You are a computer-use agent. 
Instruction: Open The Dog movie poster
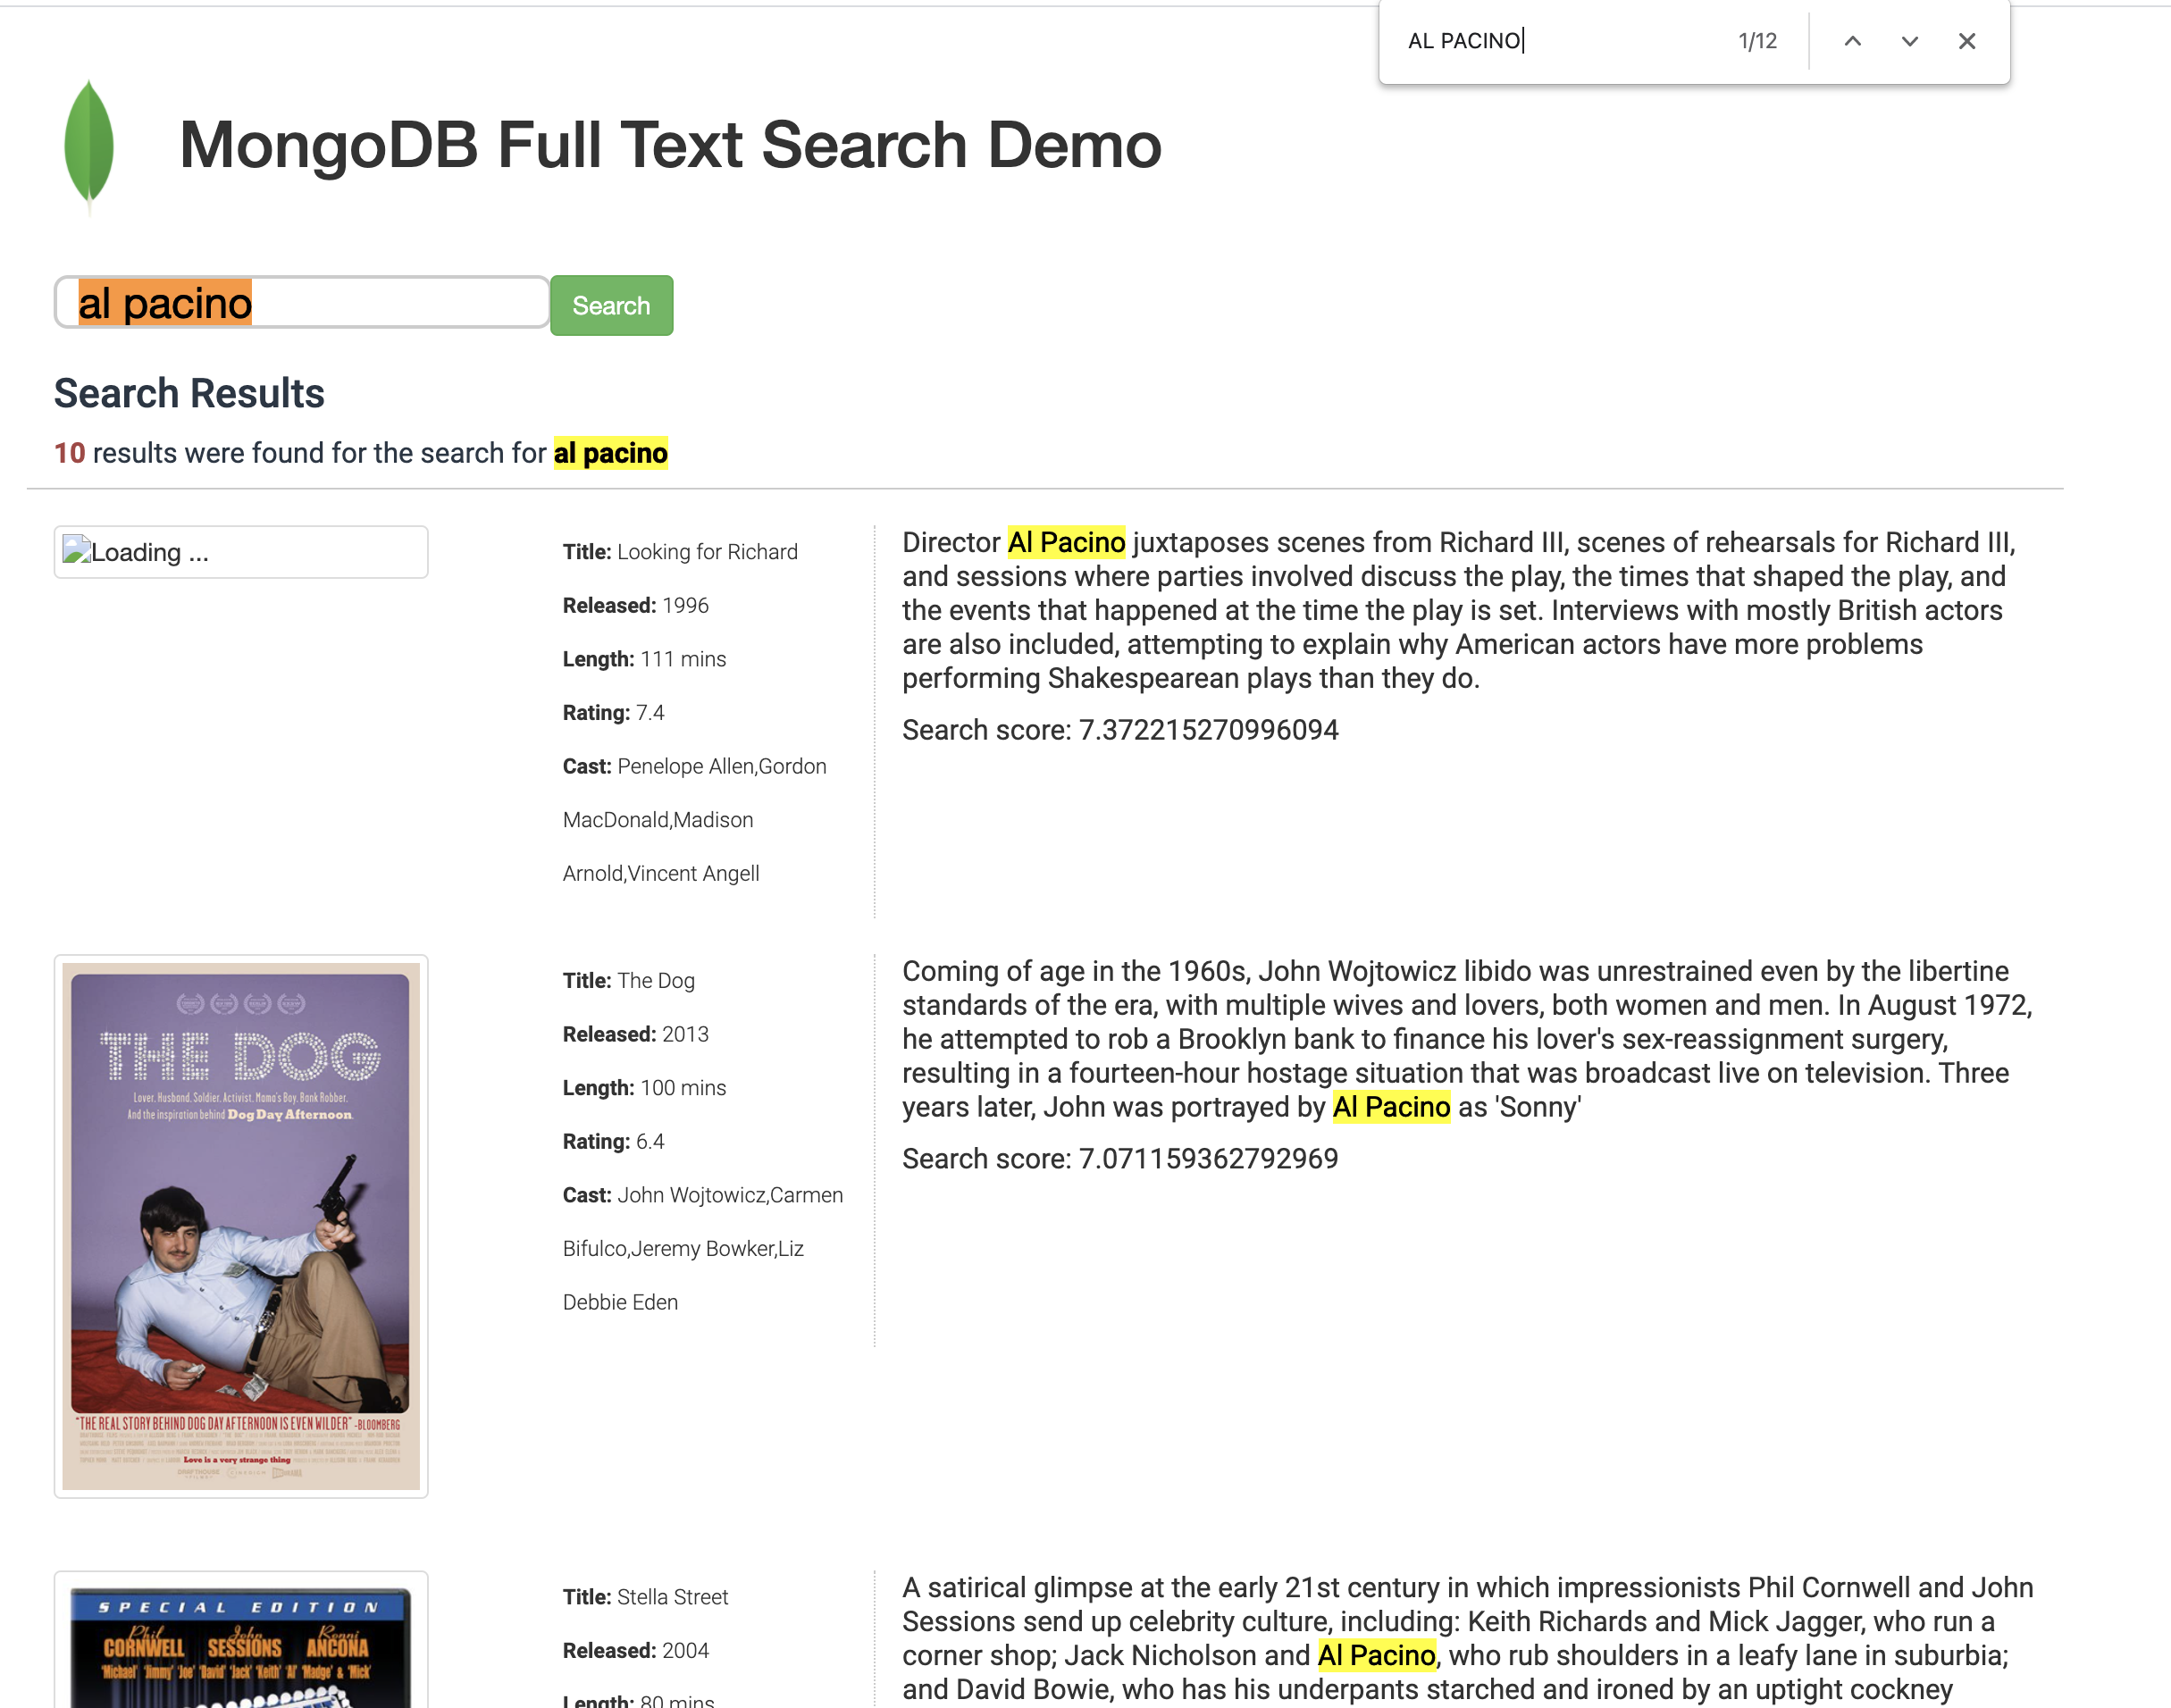240,1225
